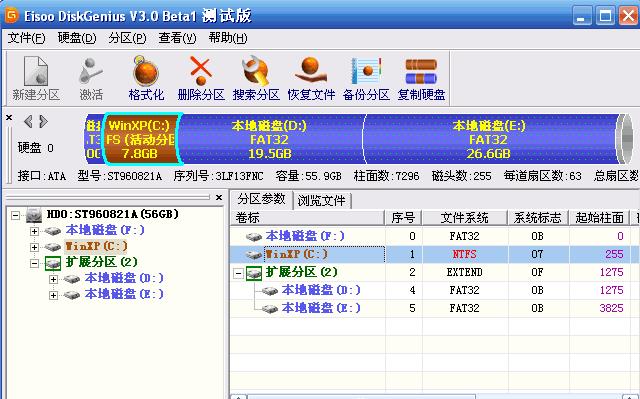
Task: Click the 搜索分区 (search partition) icon
Action: coord(256,78)
